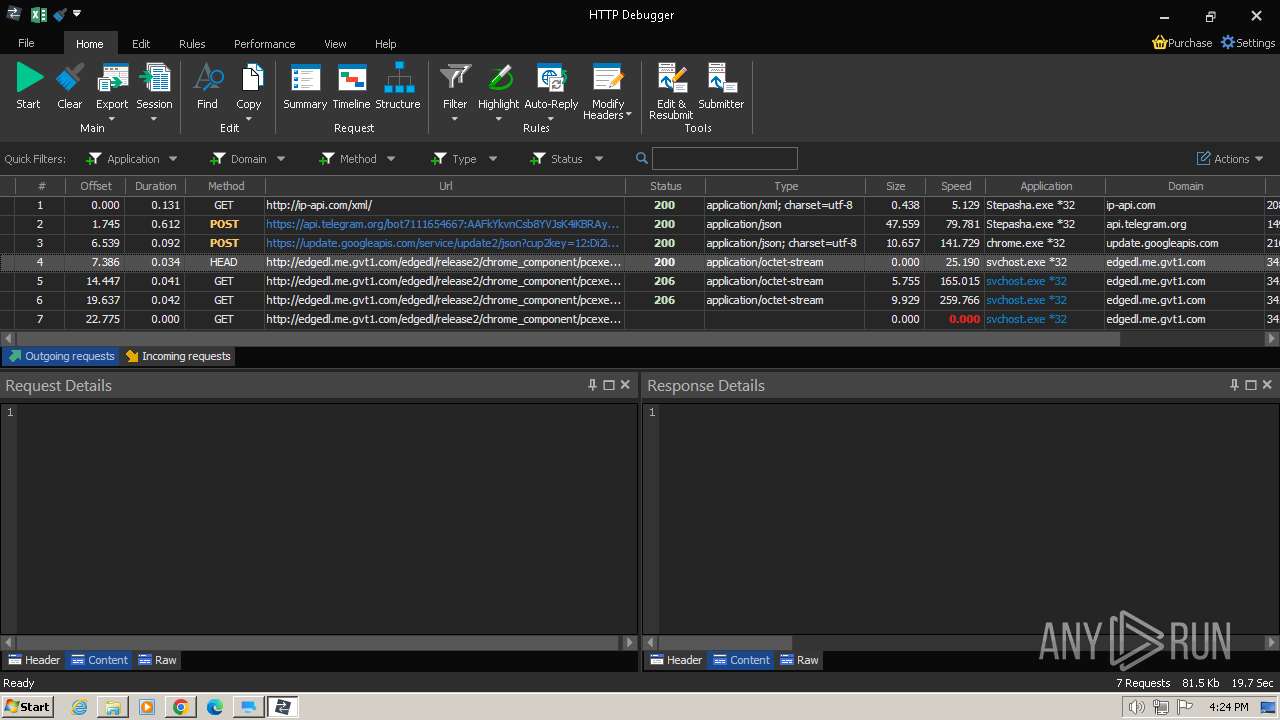This screenshot has height=720, width=1280.
Task: Maximize the Request Details panel
Action: coord(609,385)
